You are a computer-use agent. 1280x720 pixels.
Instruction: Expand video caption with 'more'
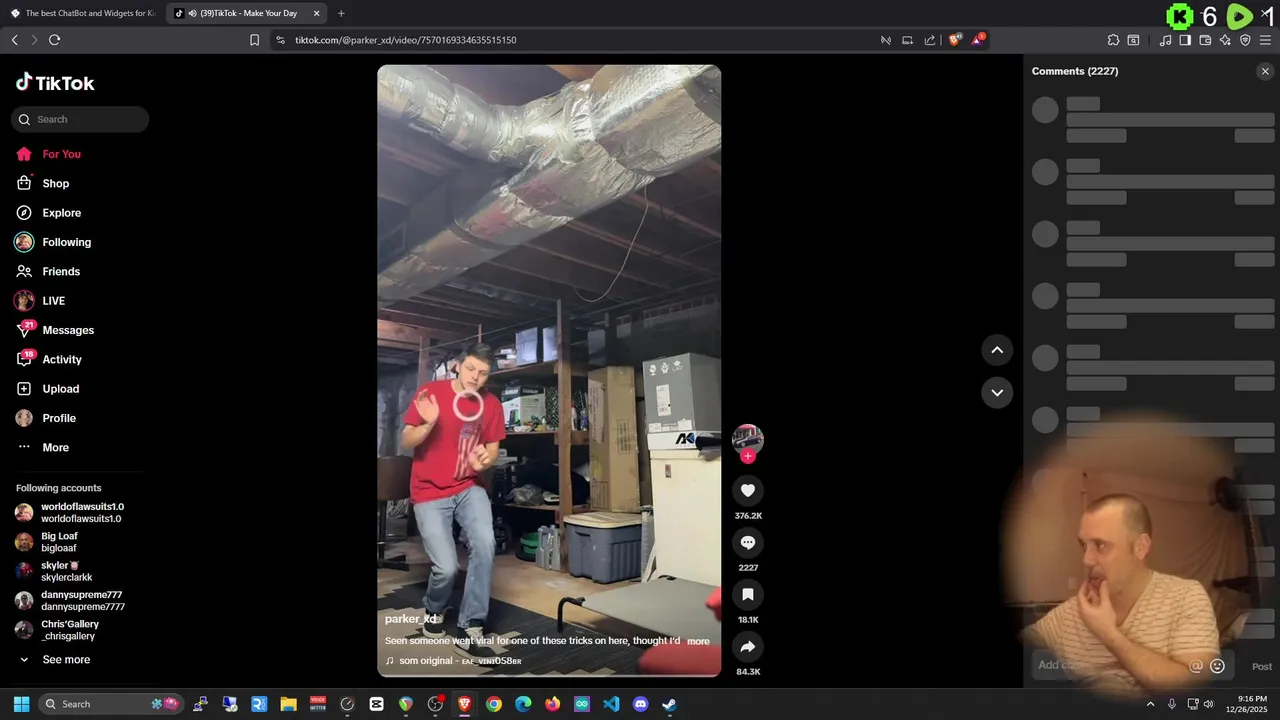click(x=698, y=641)
